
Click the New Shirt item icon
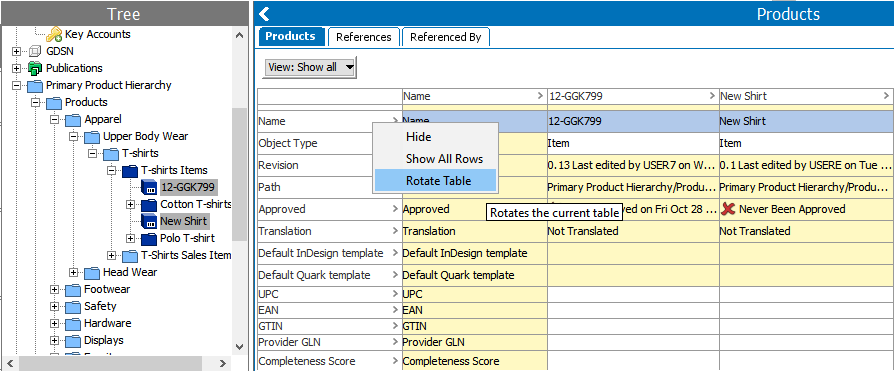pyautogui.click(x=149, y=221)
